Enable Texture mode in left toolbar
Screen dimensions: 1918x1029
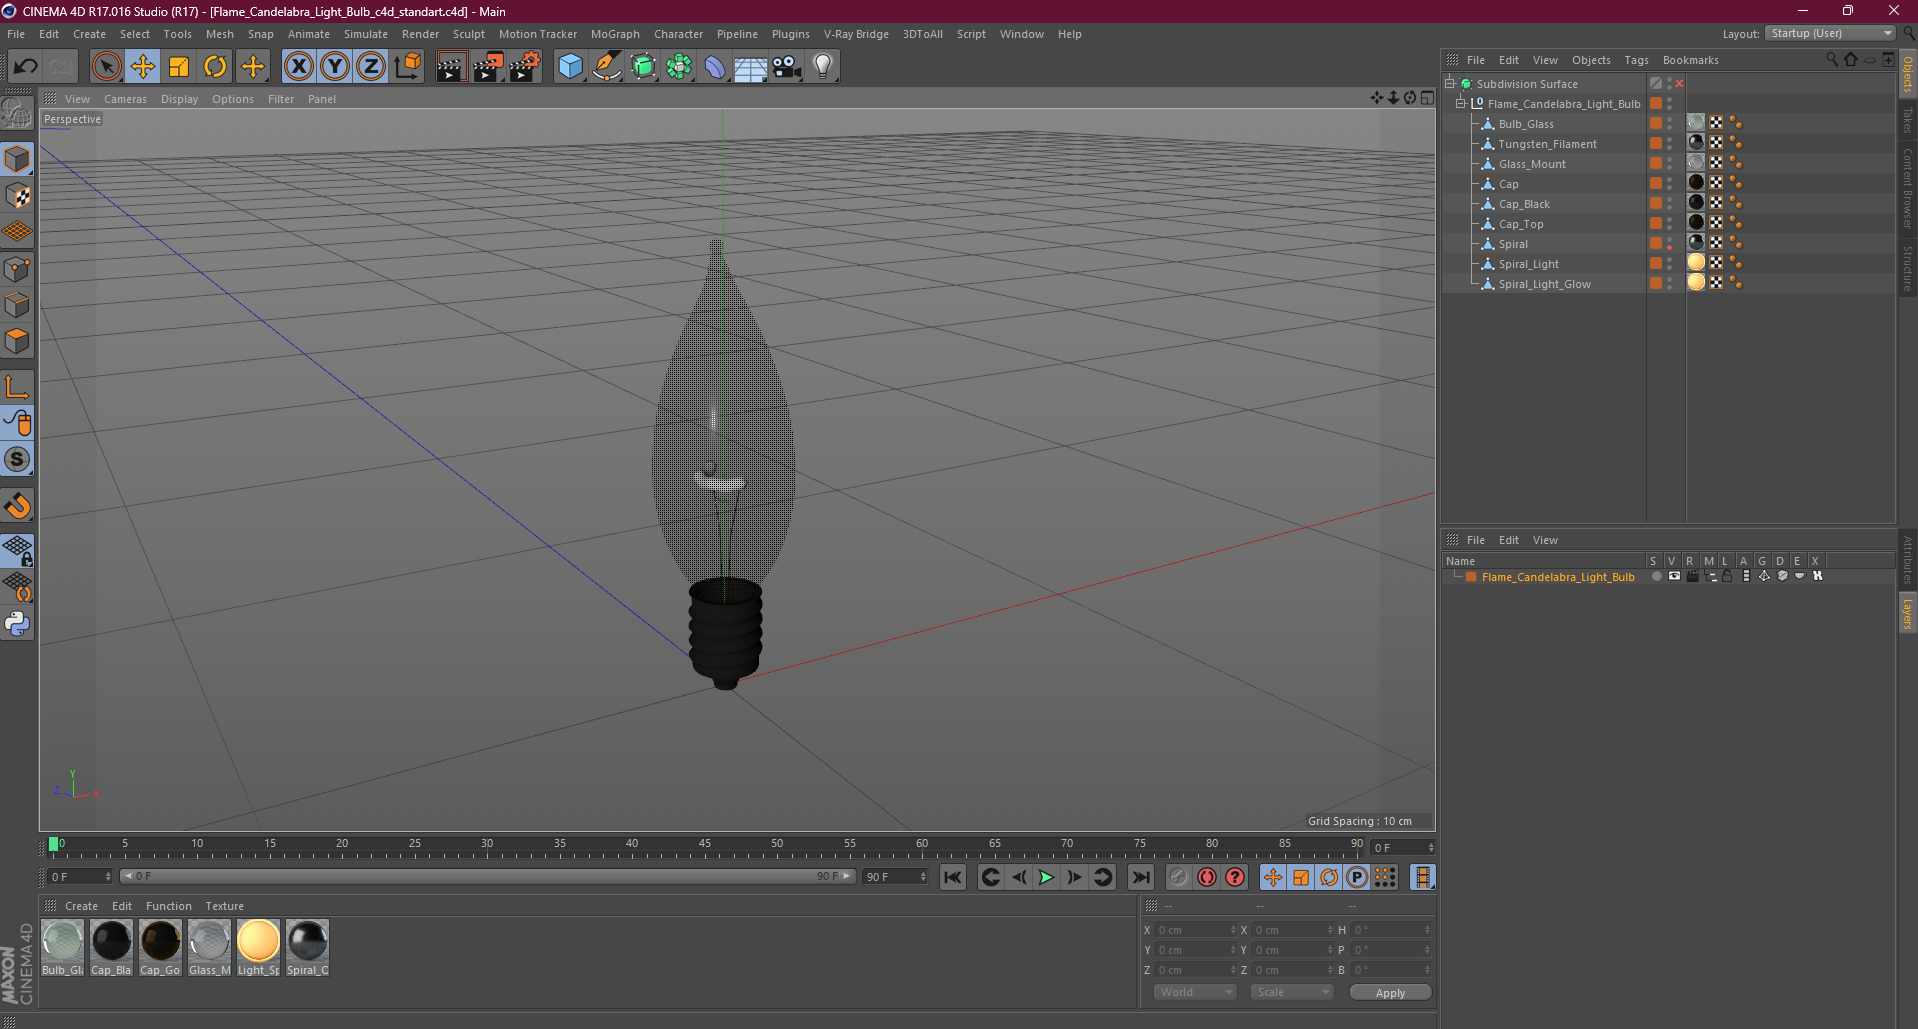(x=18, y=196)
